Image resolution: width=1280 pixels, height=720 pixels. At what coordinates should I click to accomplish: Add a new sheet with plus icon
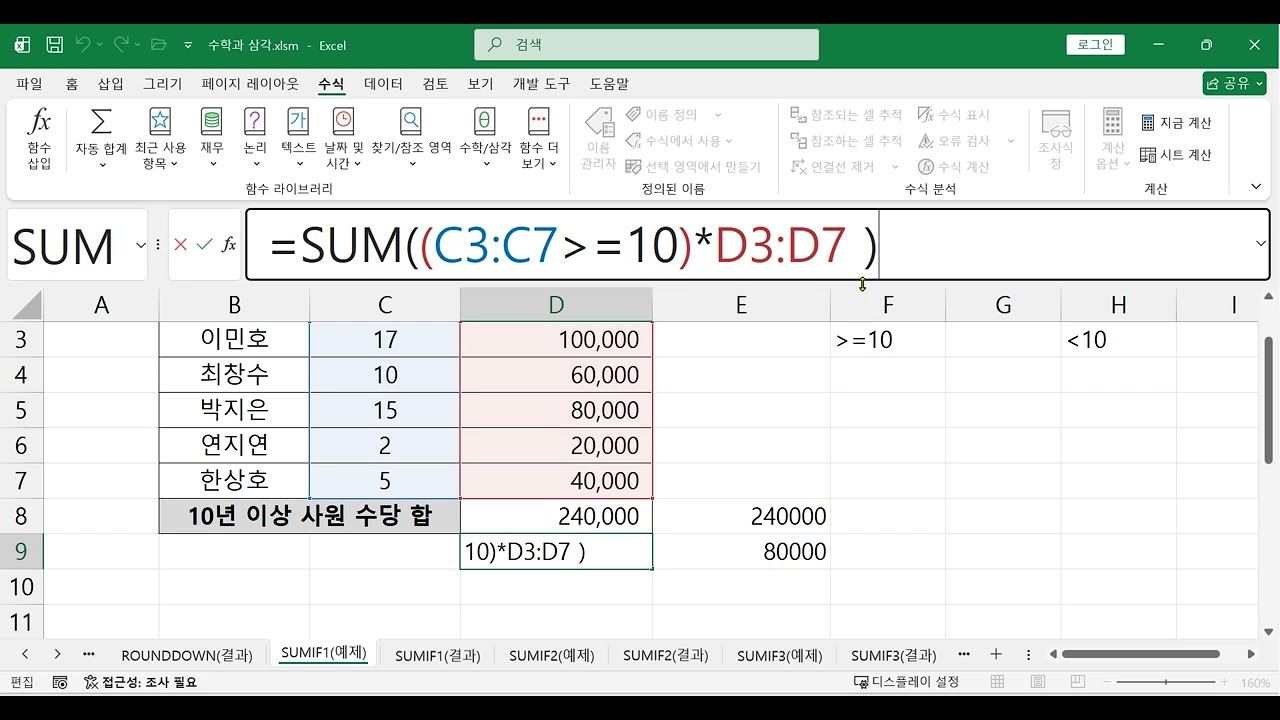pyautogui.click(x=996, y=654)
